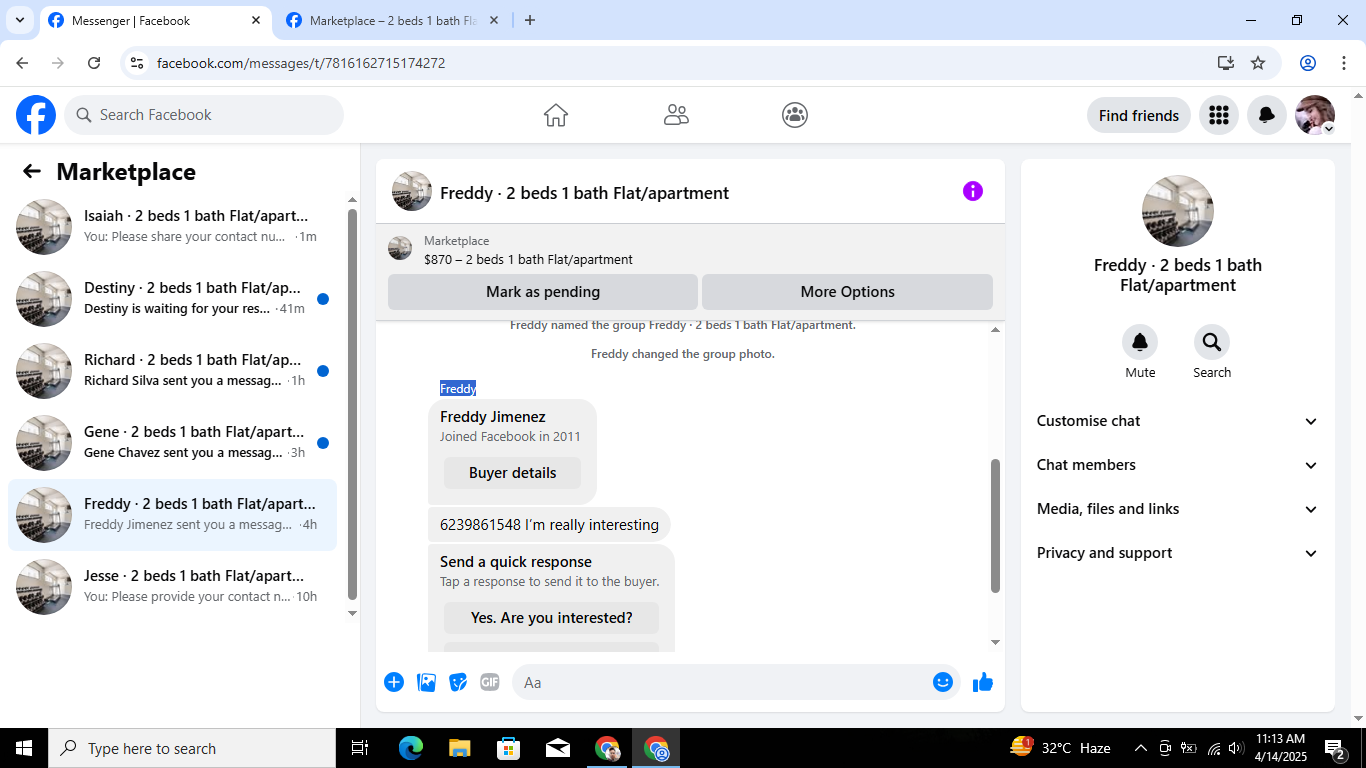Screen dimensions: 1366x768
Task: Switch to Marketplace listing browser tab
Action: coord(394,20)
